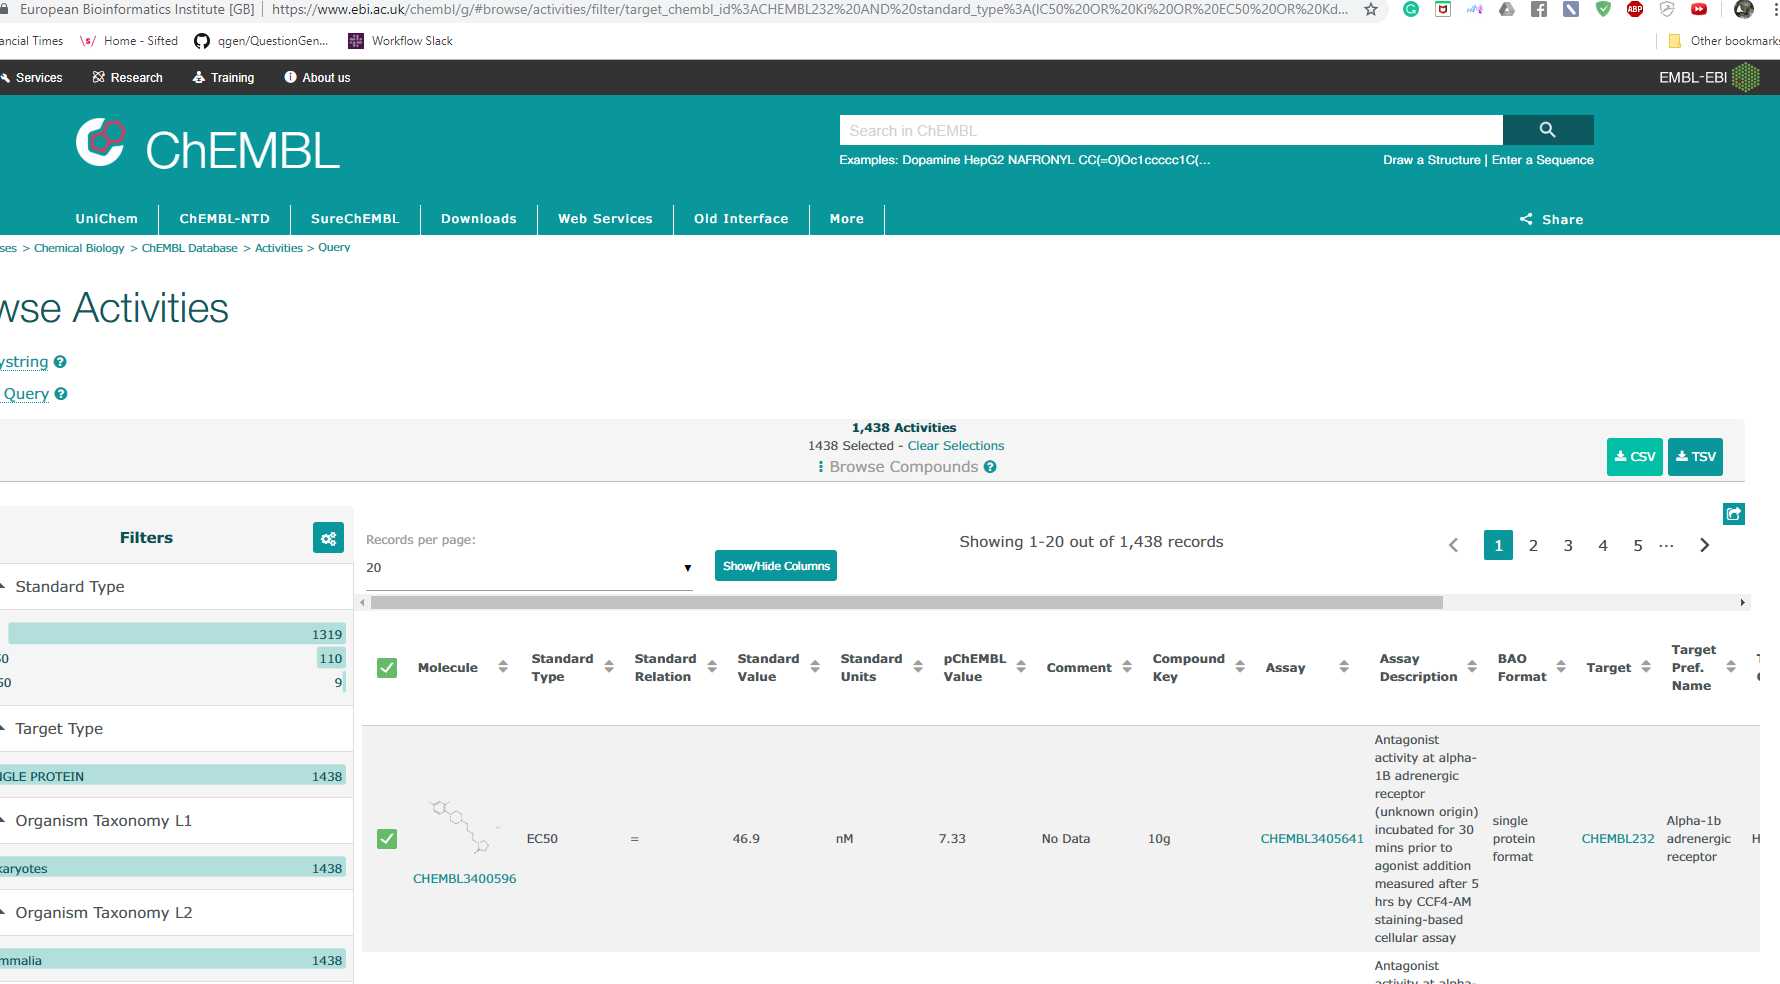The height and width of the screenshot is (984, 1780).
Task: Open the Facebook extension icon
Action: point(1539,10)
